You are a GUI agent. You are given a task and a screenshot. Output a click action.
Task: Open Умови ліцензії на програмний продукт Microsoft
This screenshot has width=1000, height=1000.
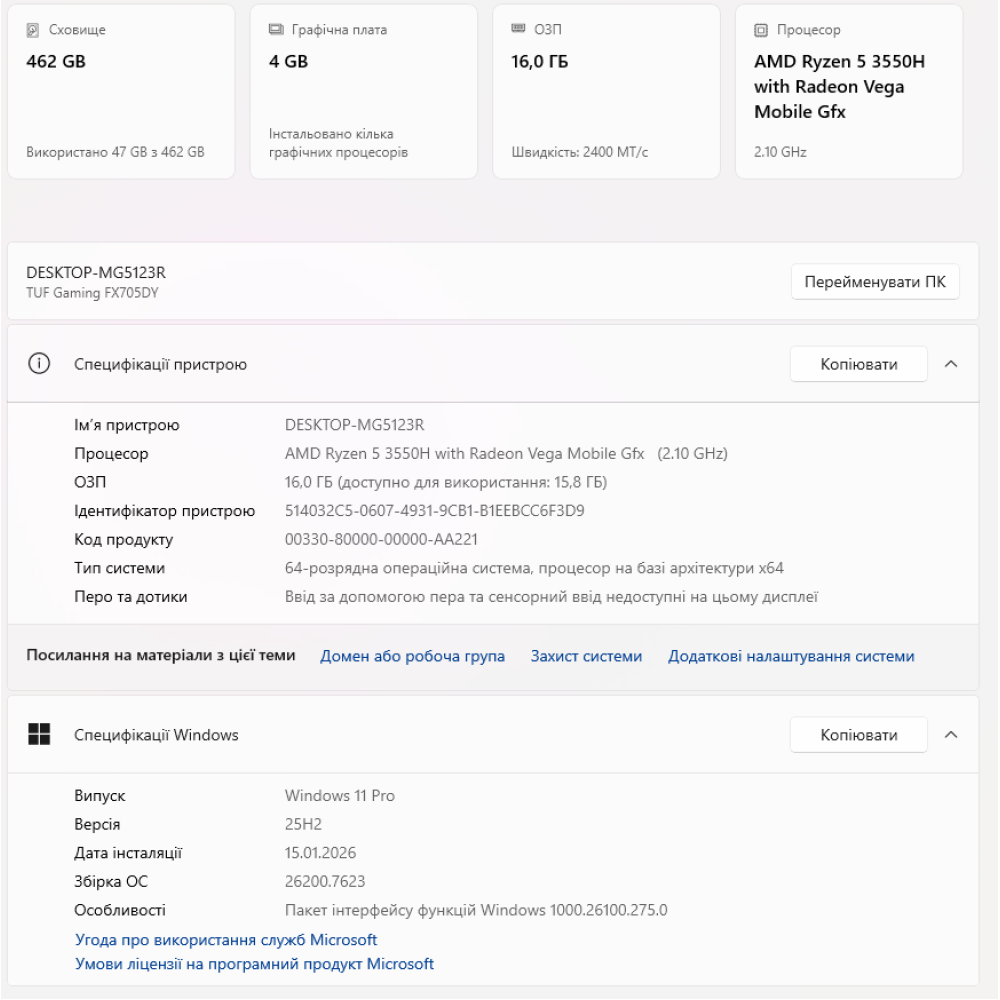tap(254, 965)
